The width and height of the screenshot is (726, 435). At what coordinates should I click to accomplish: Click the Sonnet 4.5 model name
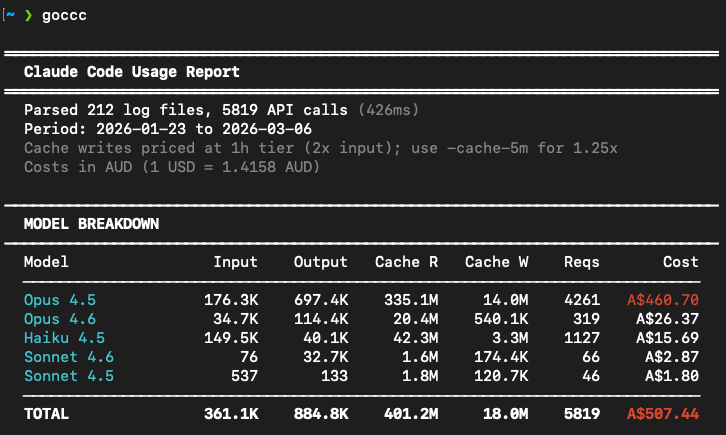[69, 376]
